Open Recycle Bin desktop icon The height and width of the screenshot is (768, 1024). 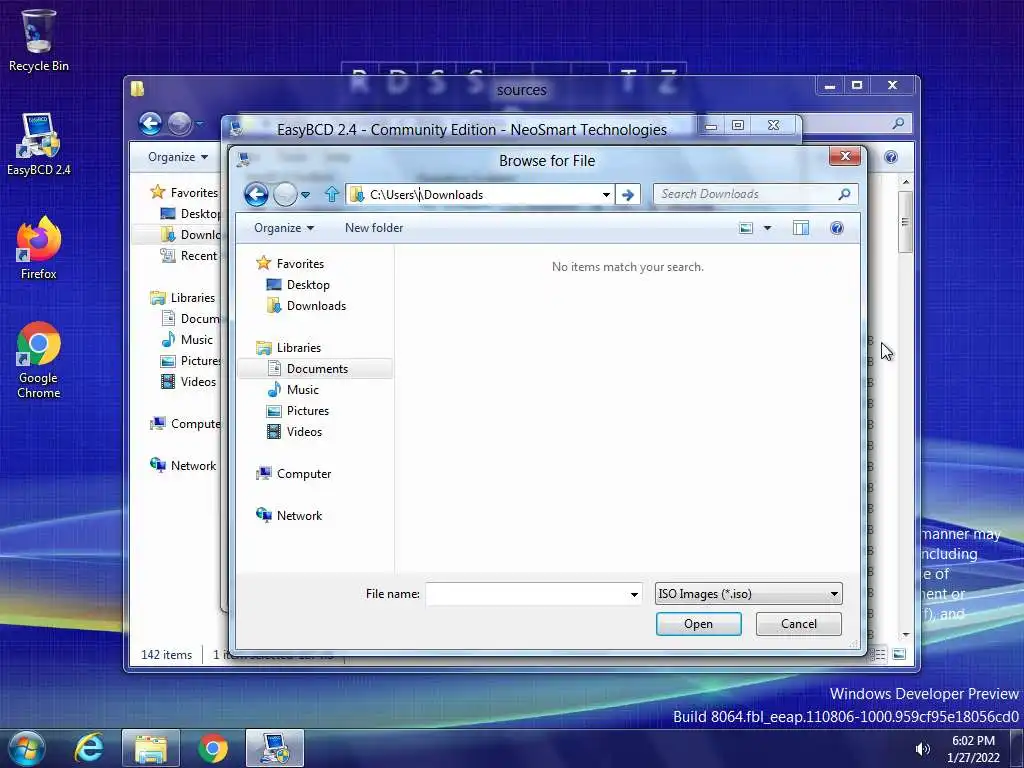click(x=38, y=40)
